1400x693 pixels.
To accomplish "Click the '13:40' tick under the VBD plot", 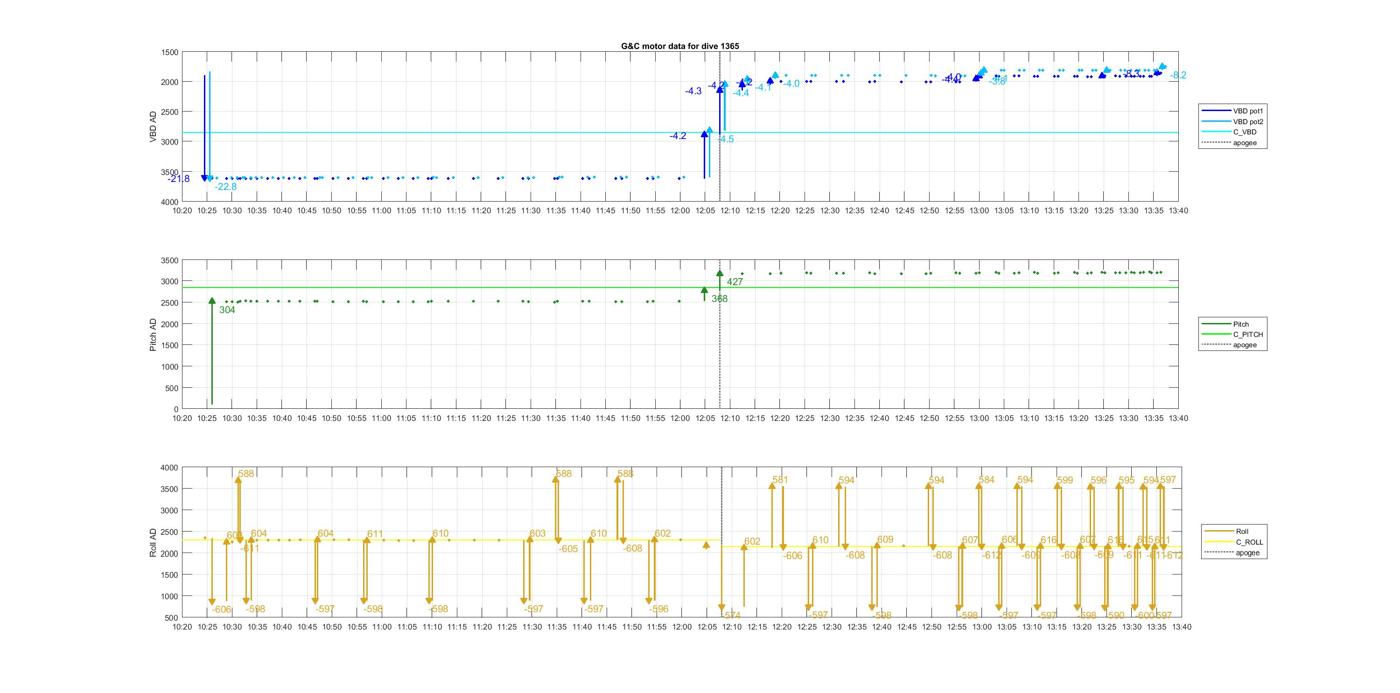I will [1179, 211].
